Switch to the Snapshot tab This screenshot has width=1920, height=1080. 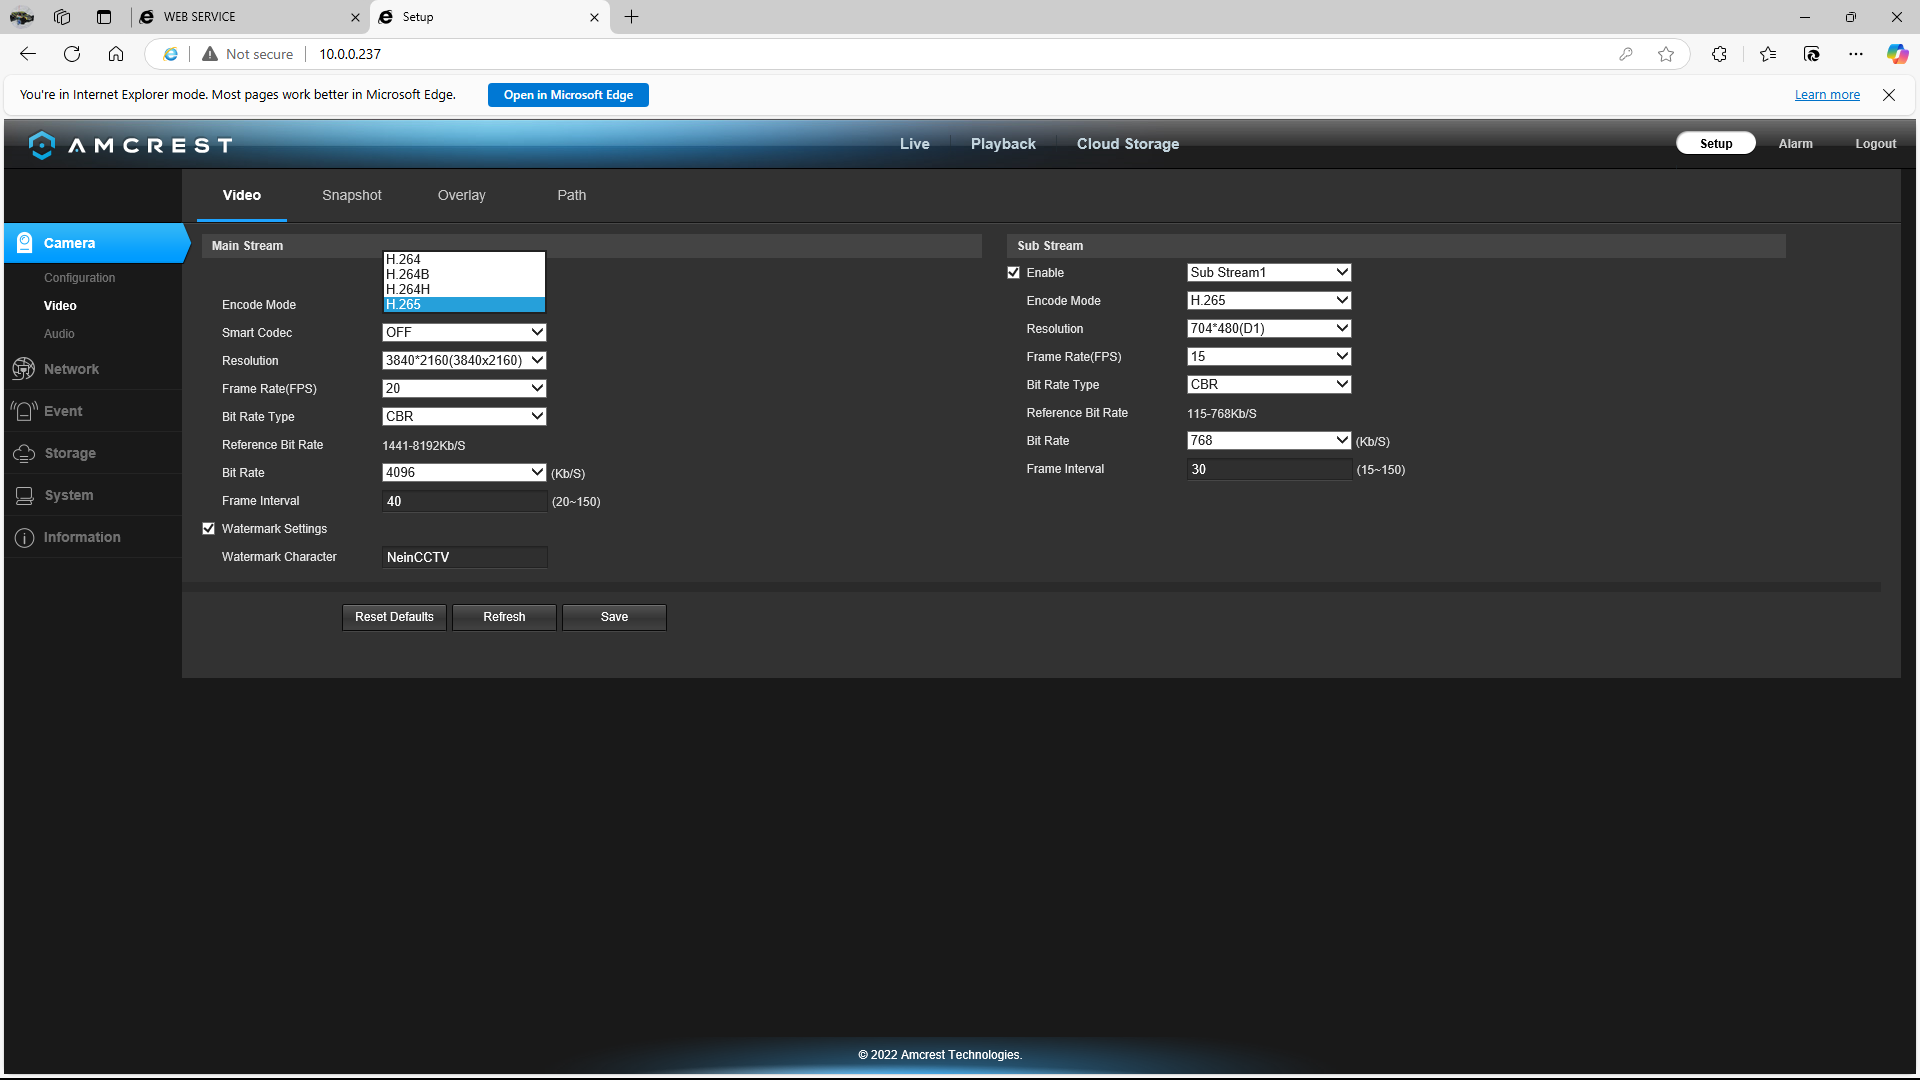pyautogui.click(x=352, y=195)
